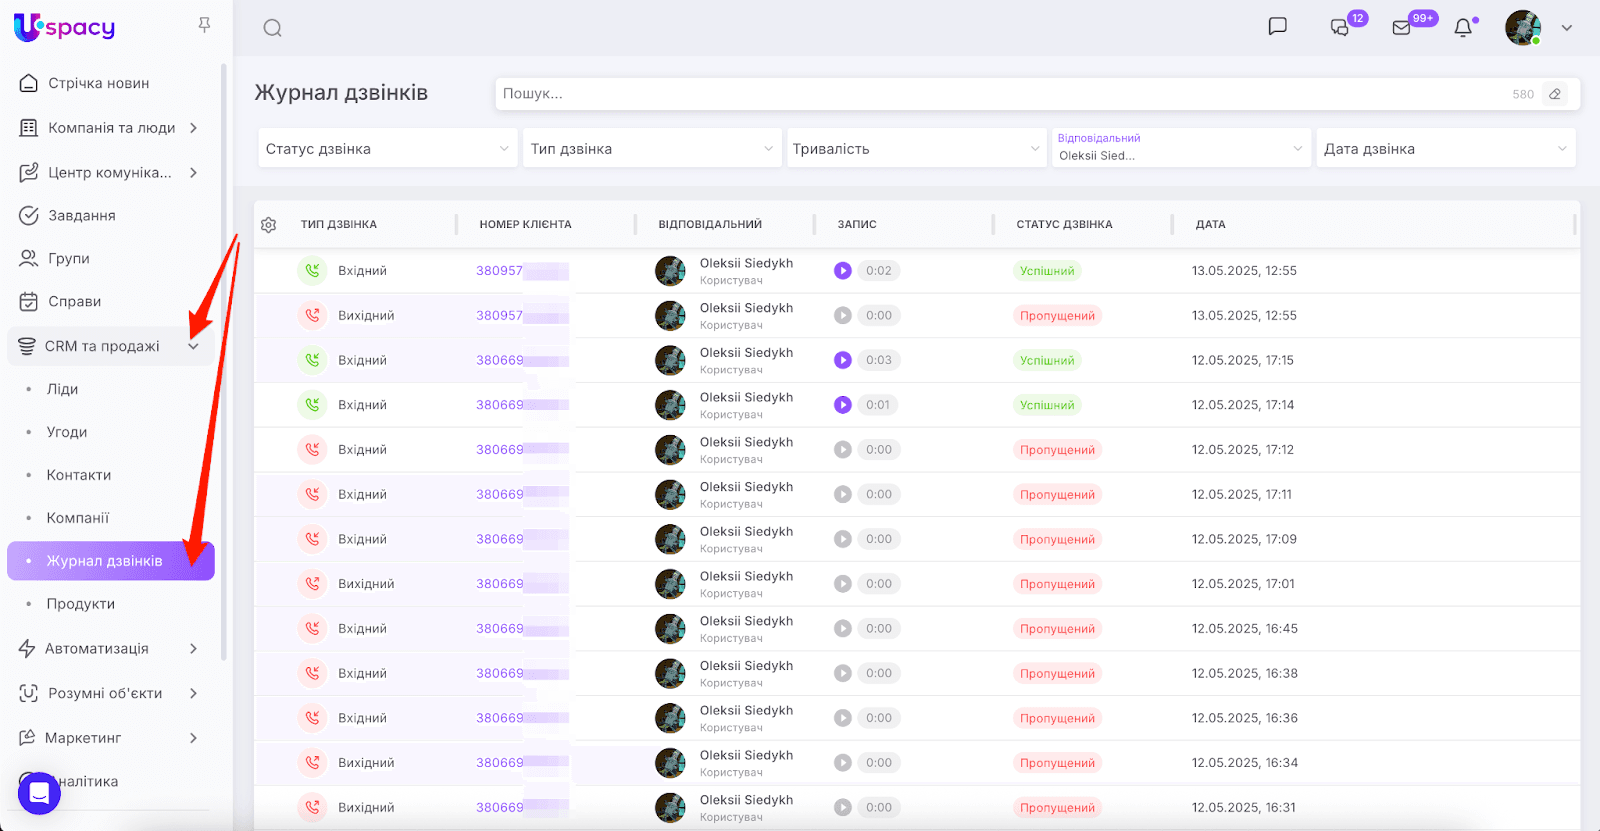Viewport: 1600px width, 831px height.
Task: Click the first client number 380957 link
Action: (x=499, y=271)
